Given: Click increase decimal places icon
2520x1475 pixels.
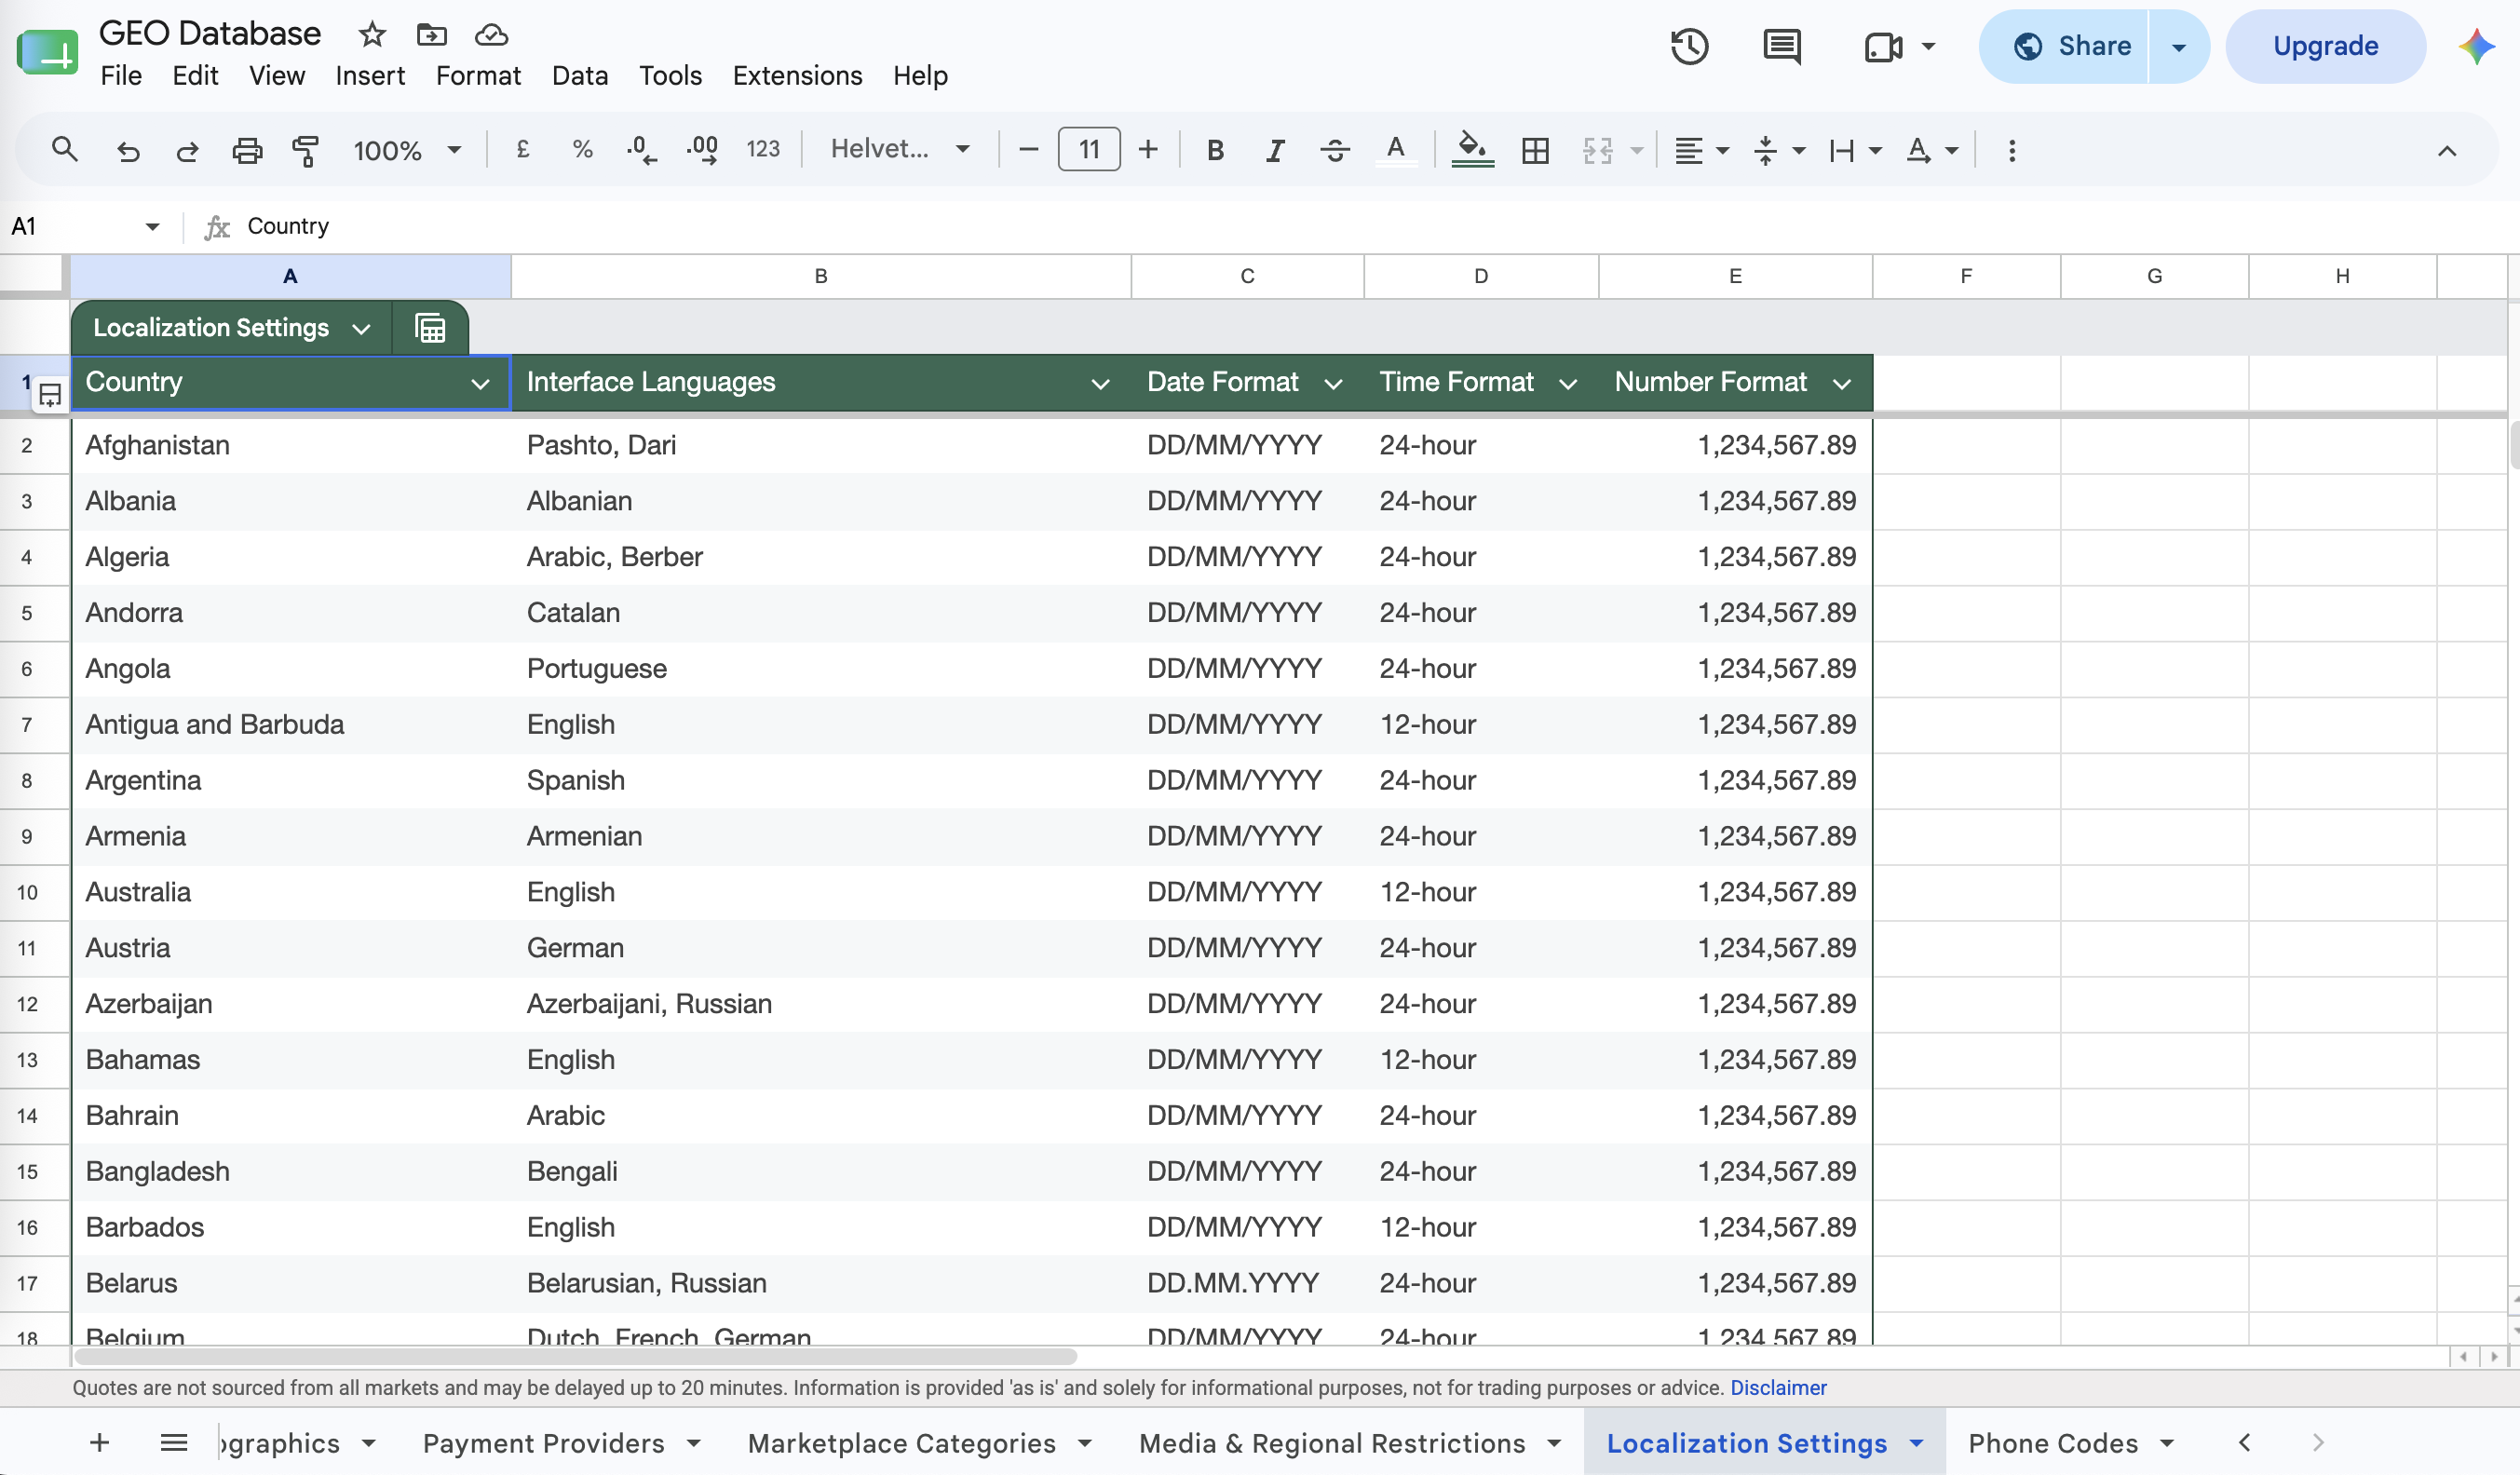Looking at the screenshot, I should tap(702, 150).
